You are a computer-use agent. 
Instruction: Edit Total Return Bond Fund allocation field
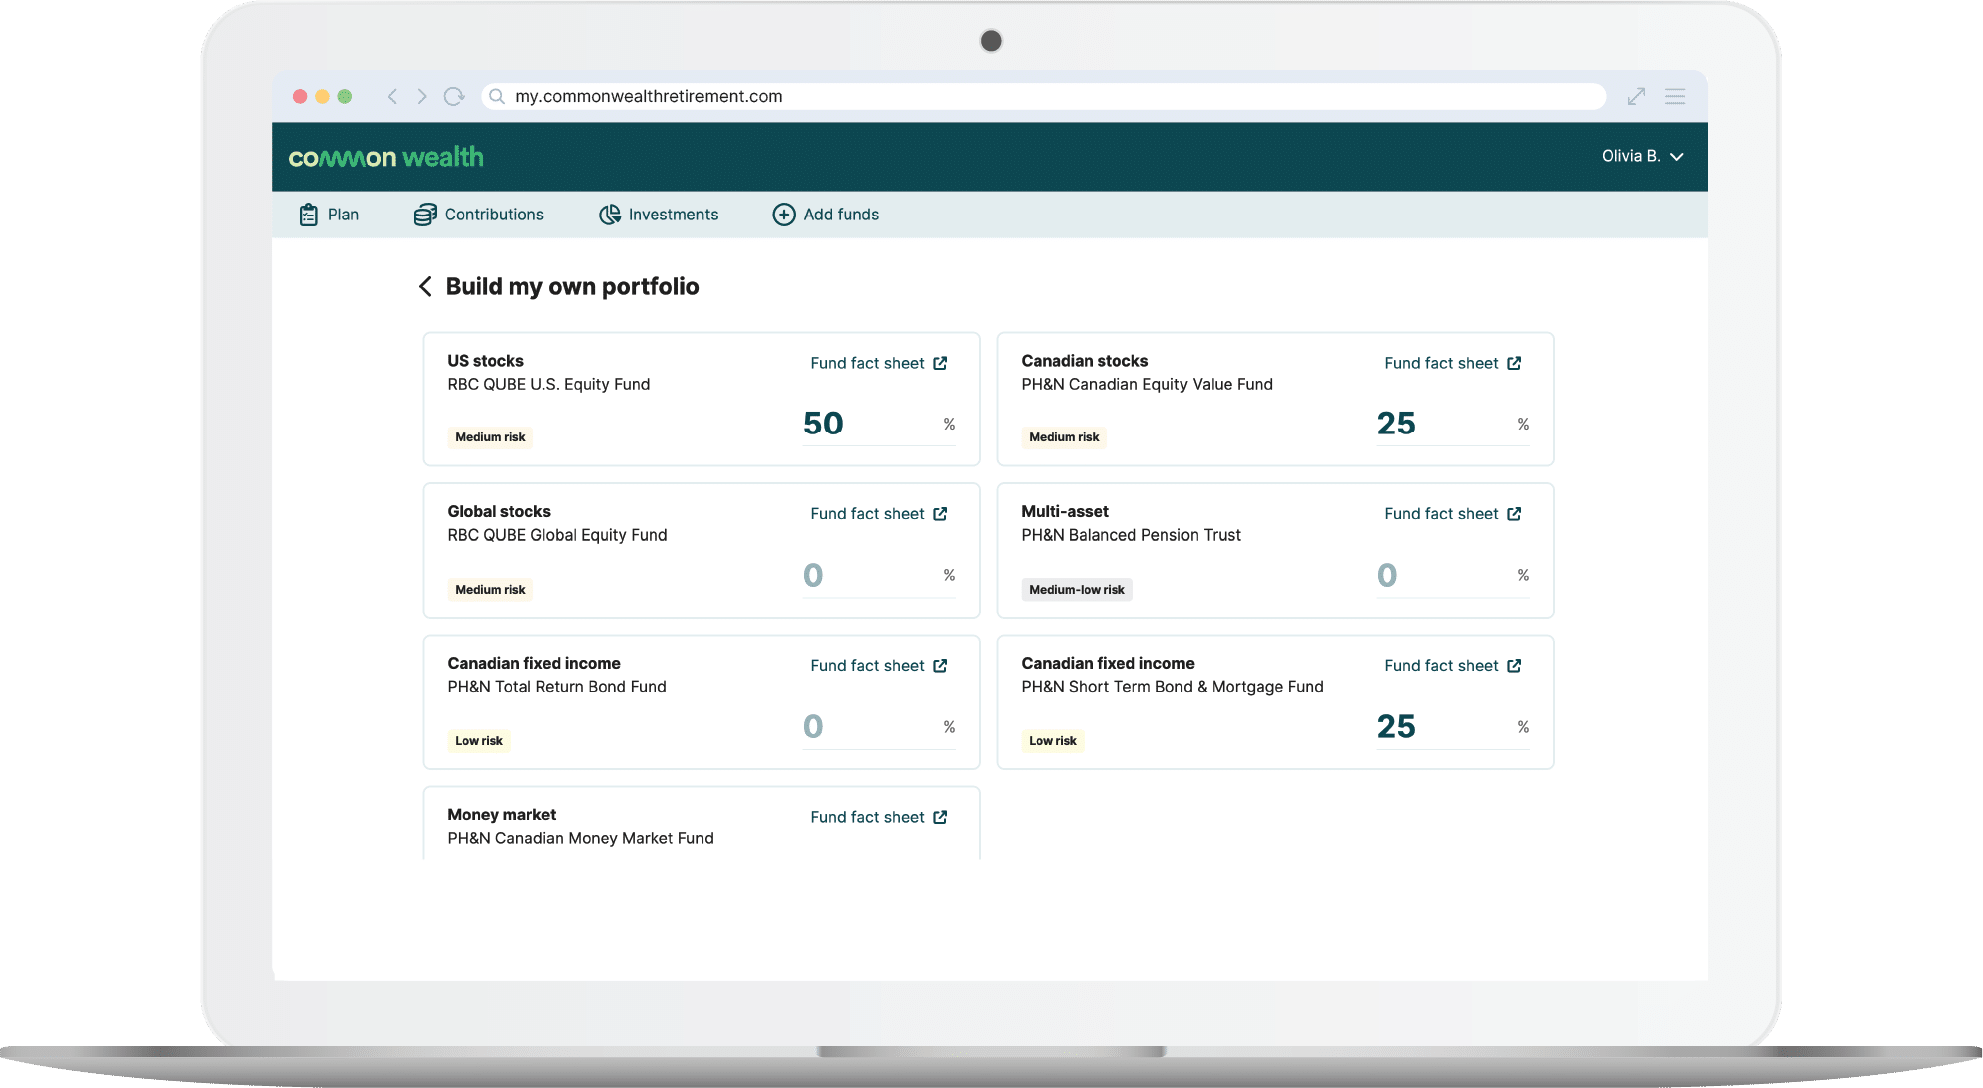coord(878,727)
